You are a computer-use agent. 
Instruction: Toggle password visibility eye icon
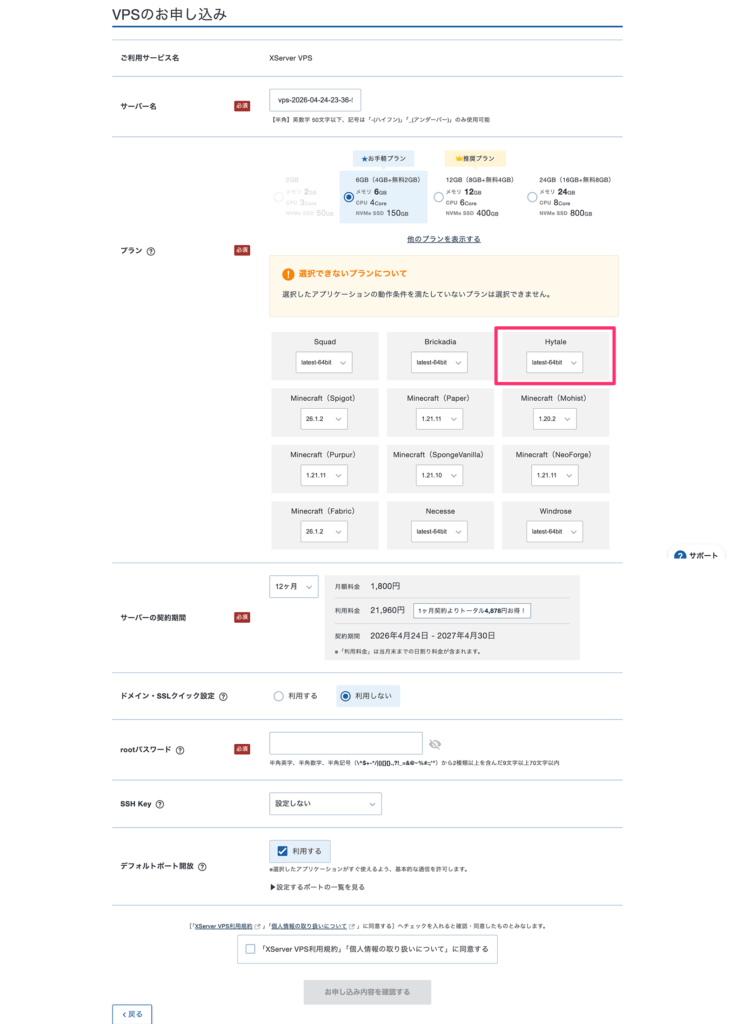coord(435,744)
